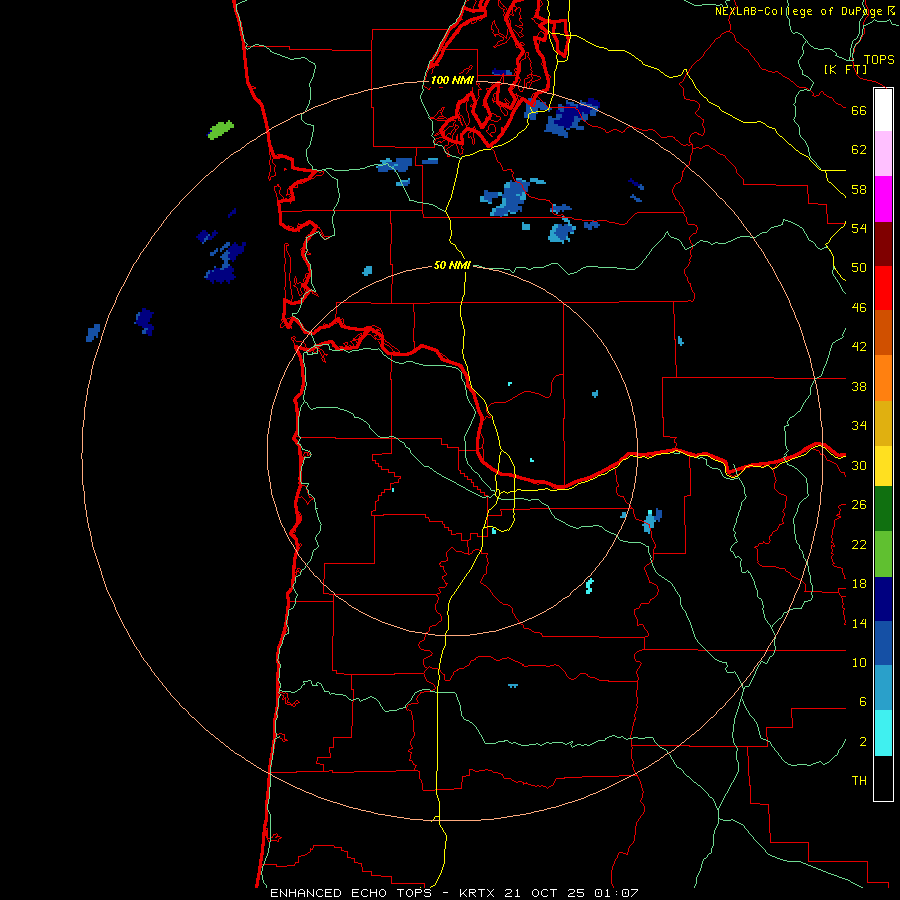Click the 10 value on the legend scale
The height and width of the screenshot is (900, 900).
(x=859, y=663)
